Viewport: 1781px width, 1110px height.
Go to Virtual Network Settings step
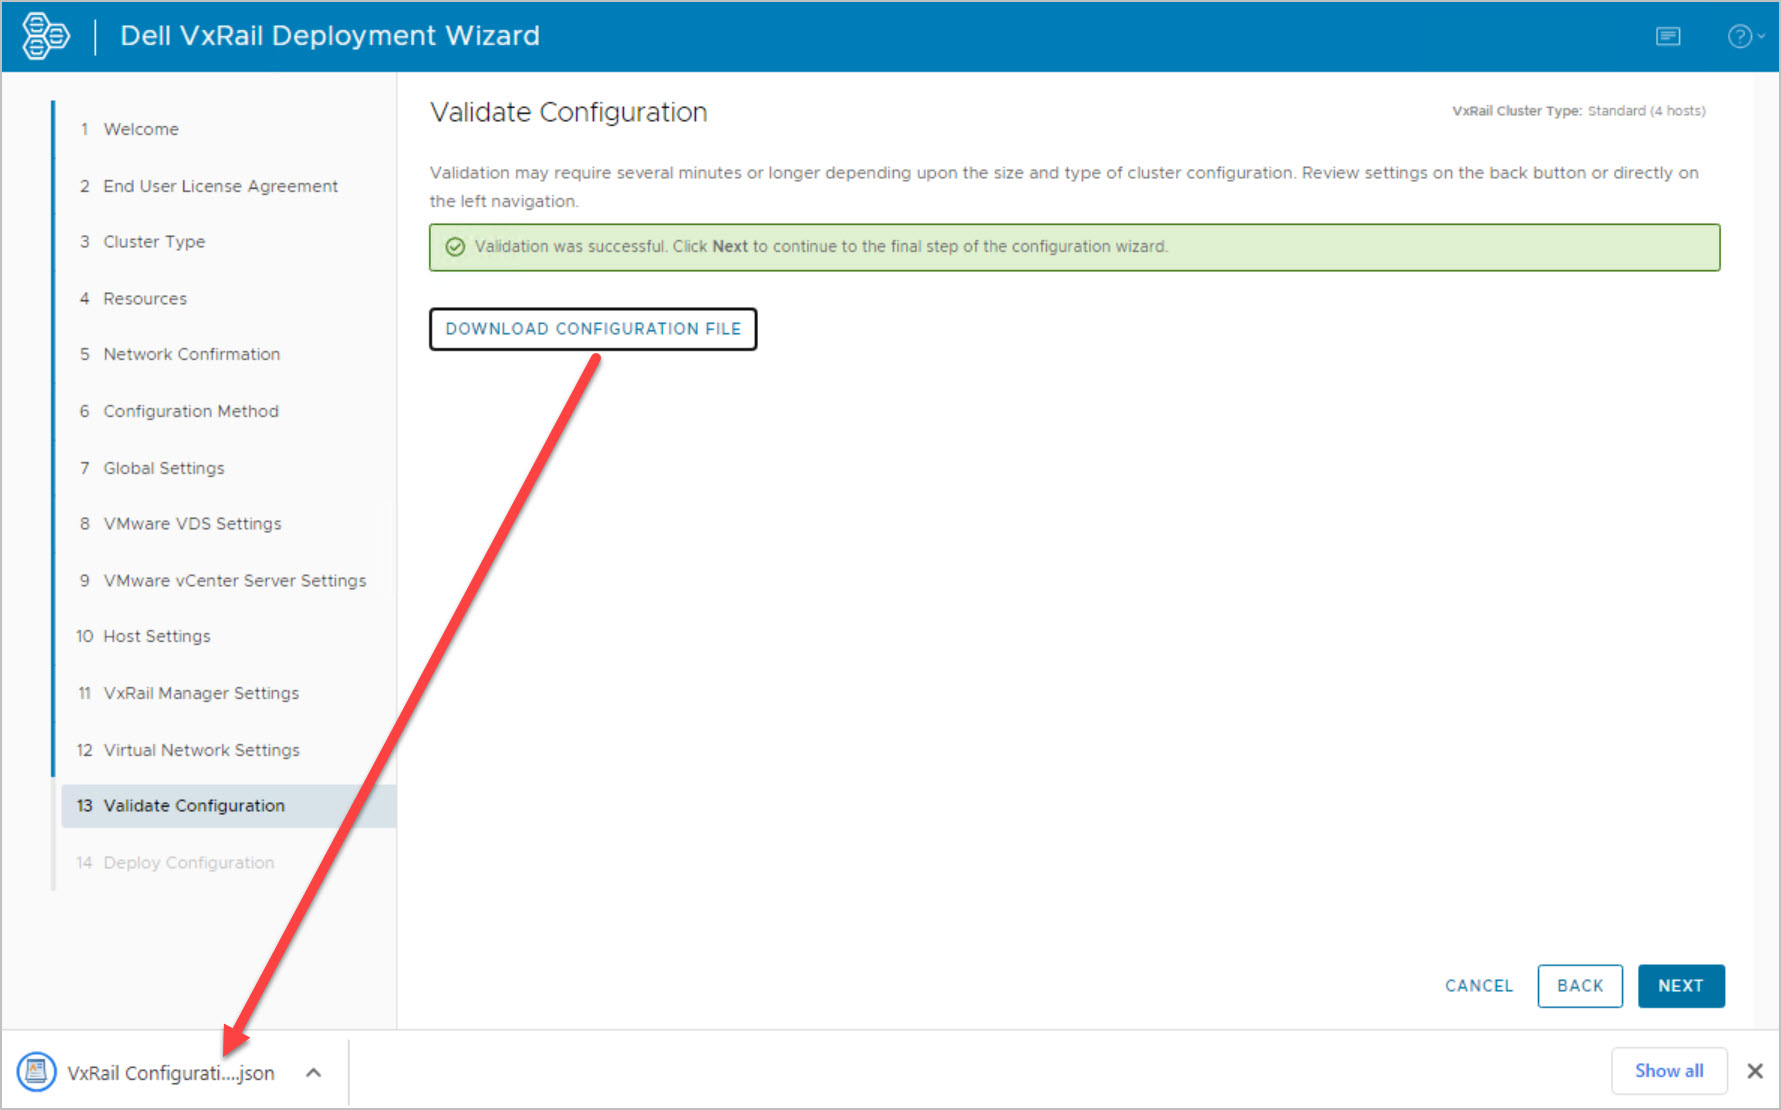[202, 750]
